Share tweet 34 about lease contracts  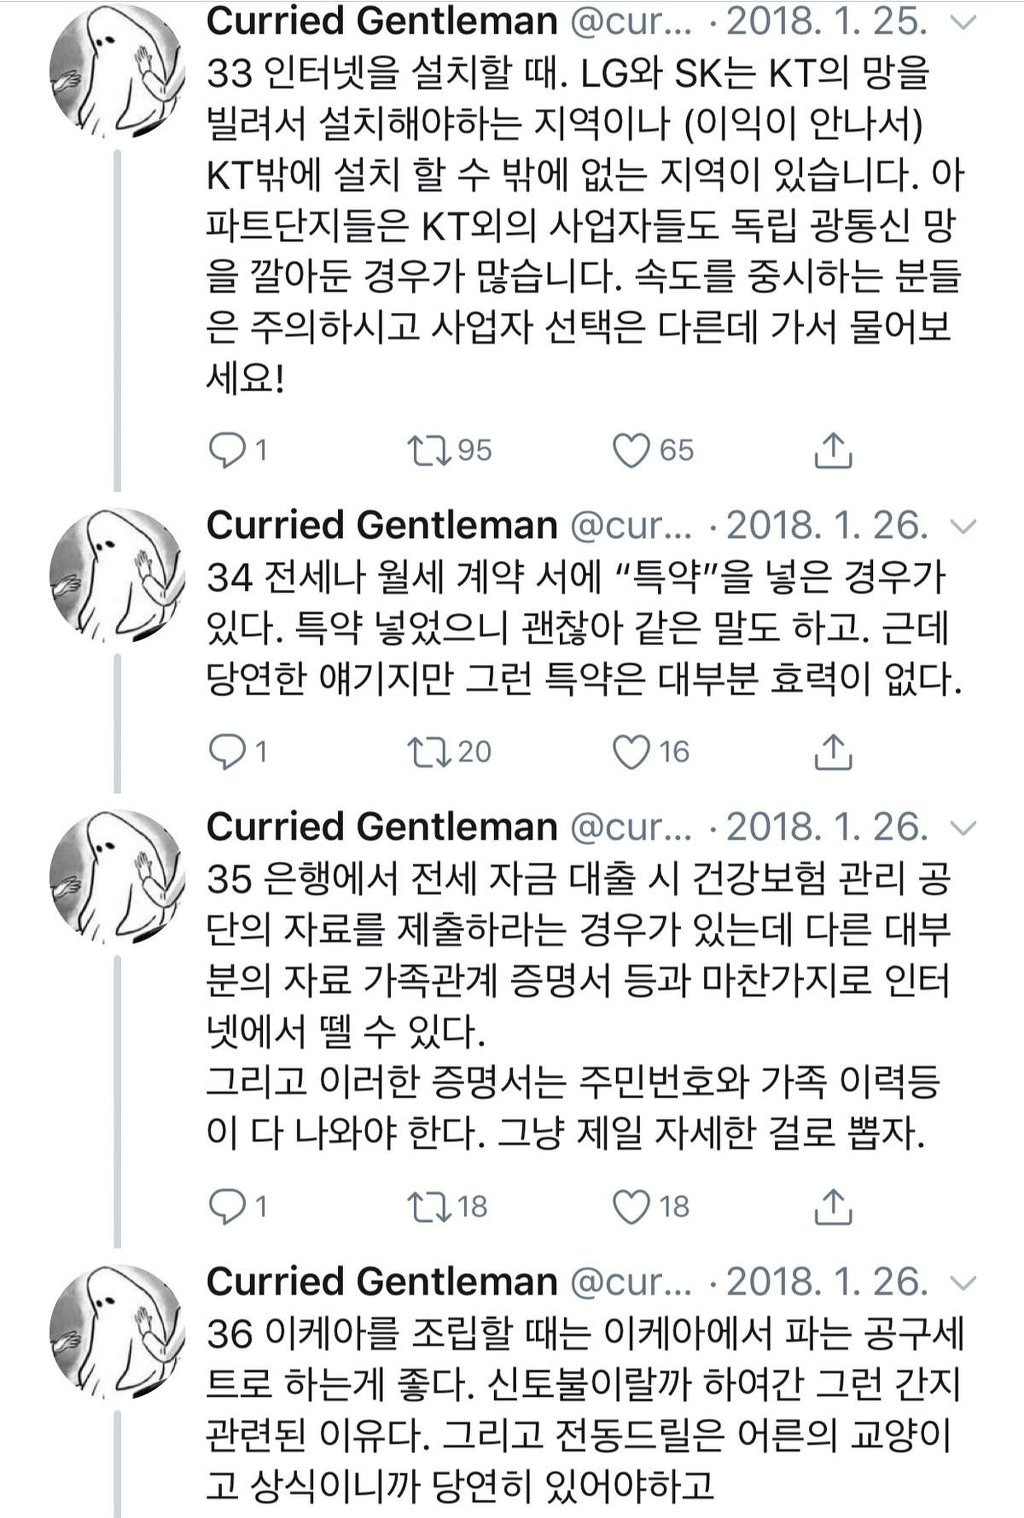832,752
